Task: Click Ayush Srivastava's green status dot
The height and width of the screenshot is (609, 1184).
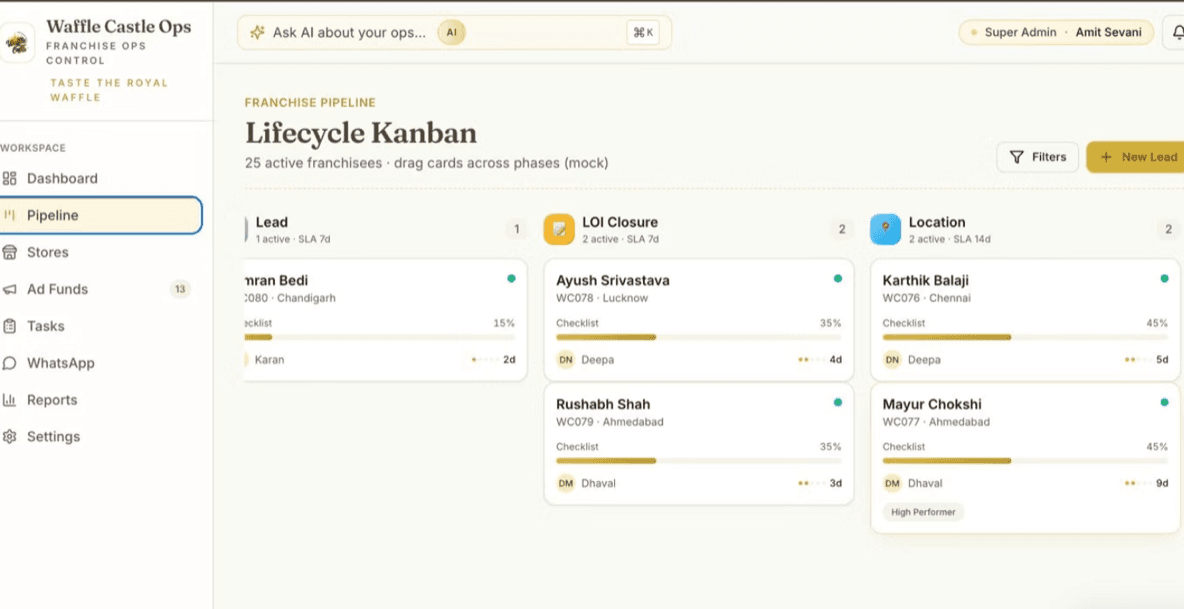Action: (837, 278)
